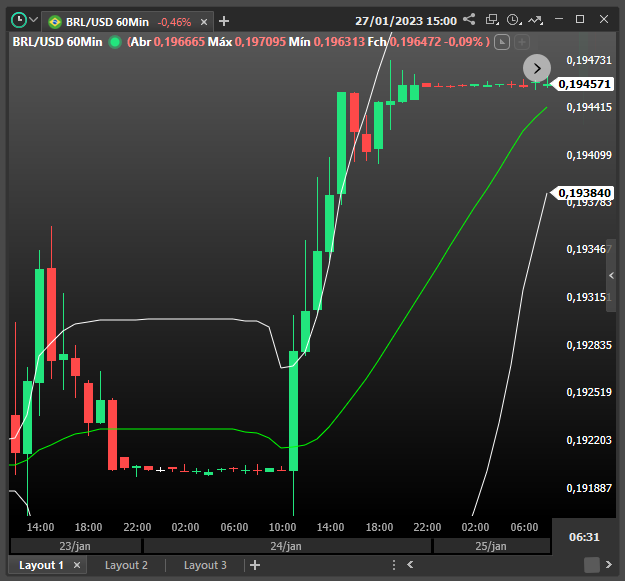625x581 pixels.
Task: Click the green clock icon at top left
Action: [x=18, y=20]
